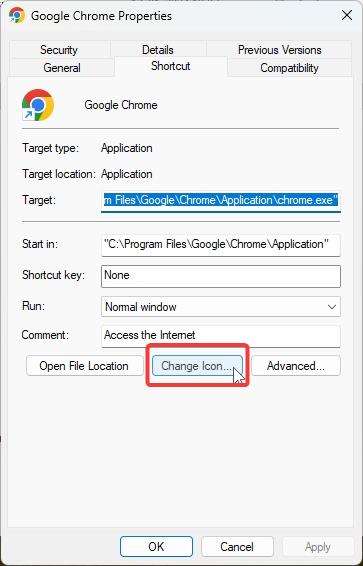Click the Change Icon button
Viewport: 363px width, 566px height.
[197, 366]
